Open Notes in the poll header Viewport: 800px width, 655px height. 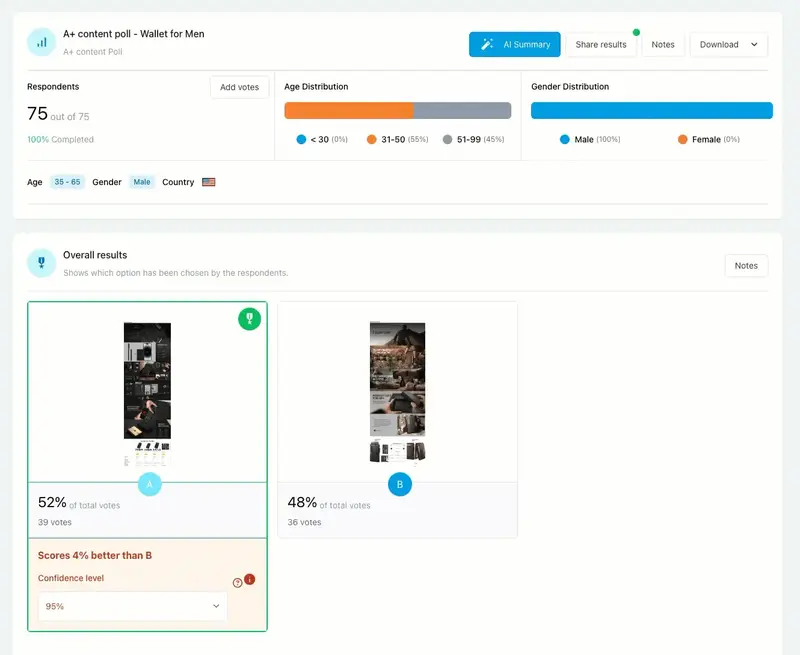(x=663, y=44)
